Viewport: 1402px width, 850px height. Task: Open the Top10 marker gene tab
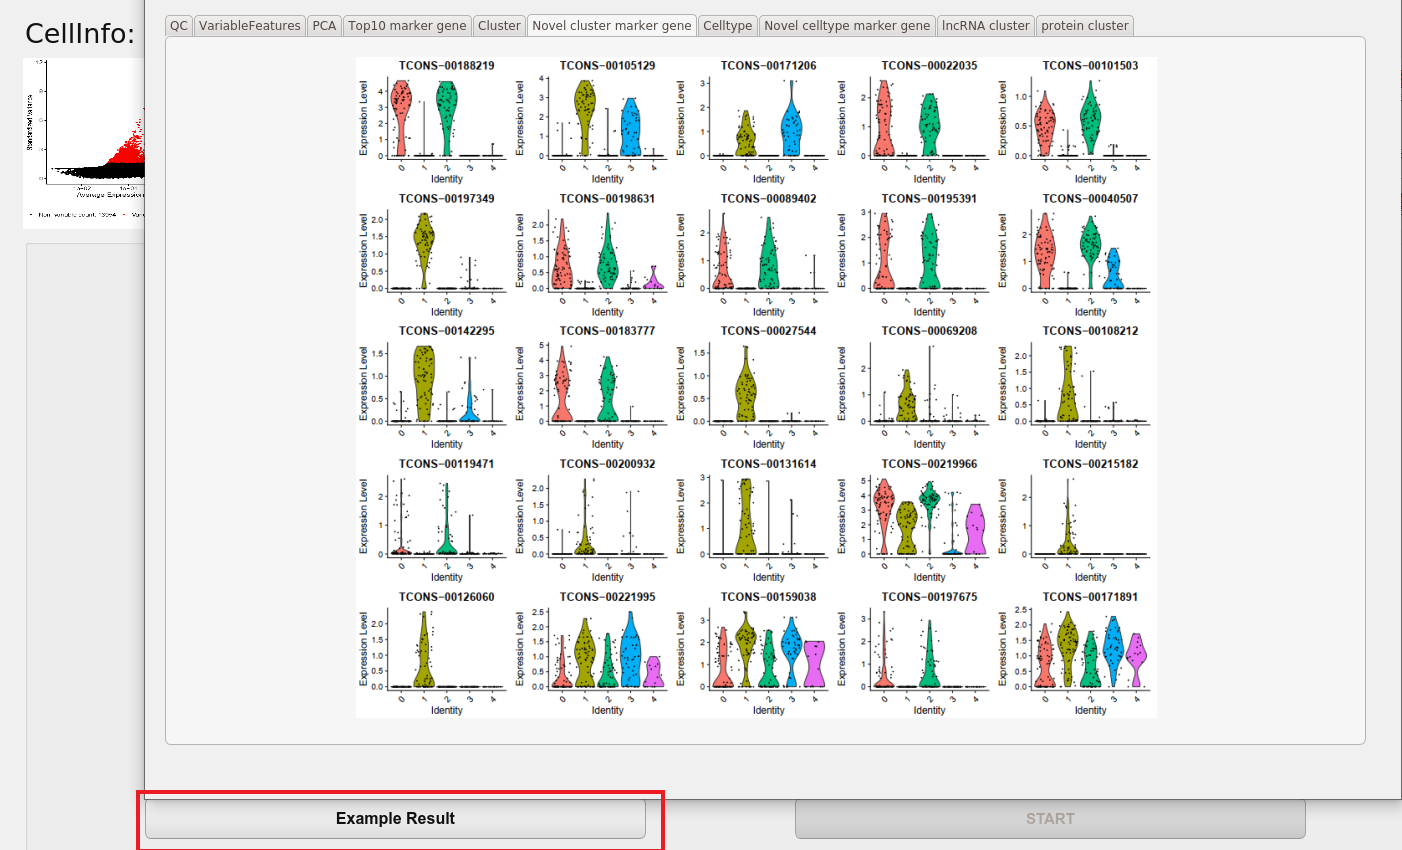coord(407,26)
